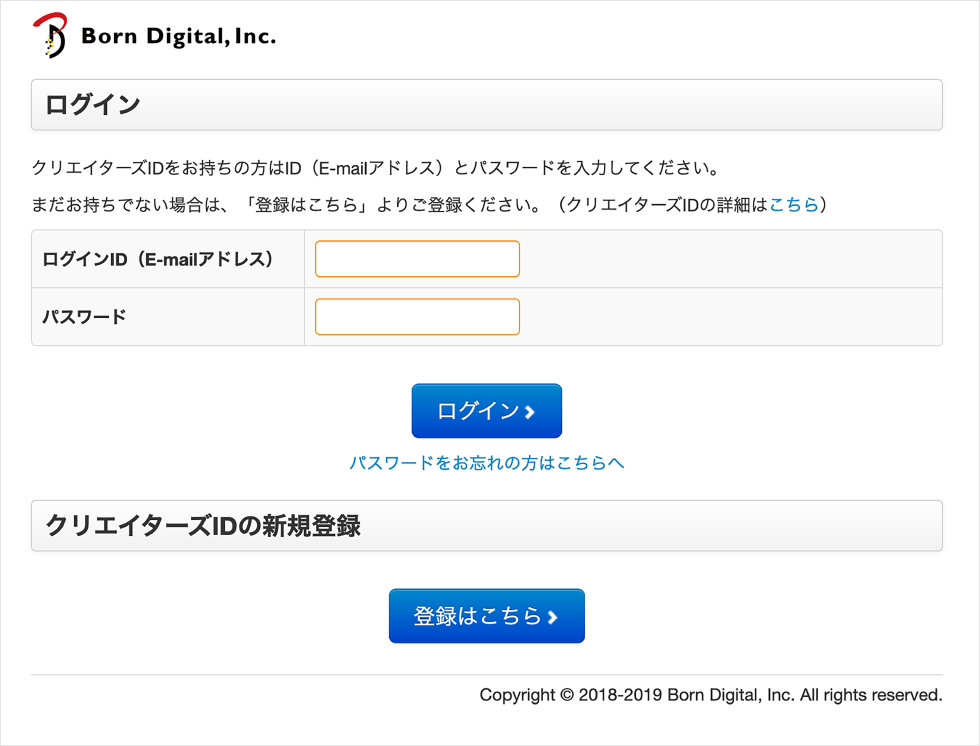The height and width of the screenshot is (746, 980).
Task: Click the arrow chevron on the ログイン button
Action: pyautogui.click(x=530, y=412)
